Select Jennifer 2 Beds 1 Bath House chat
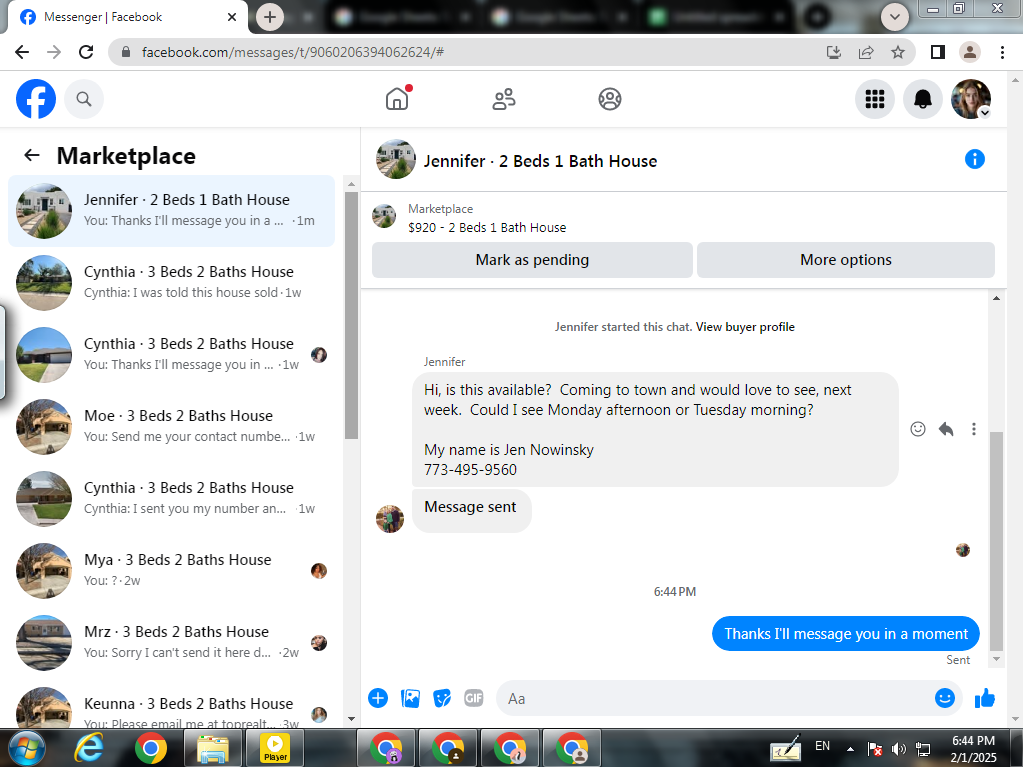This screenshot has height=767, width=1023. coord(171,211)
